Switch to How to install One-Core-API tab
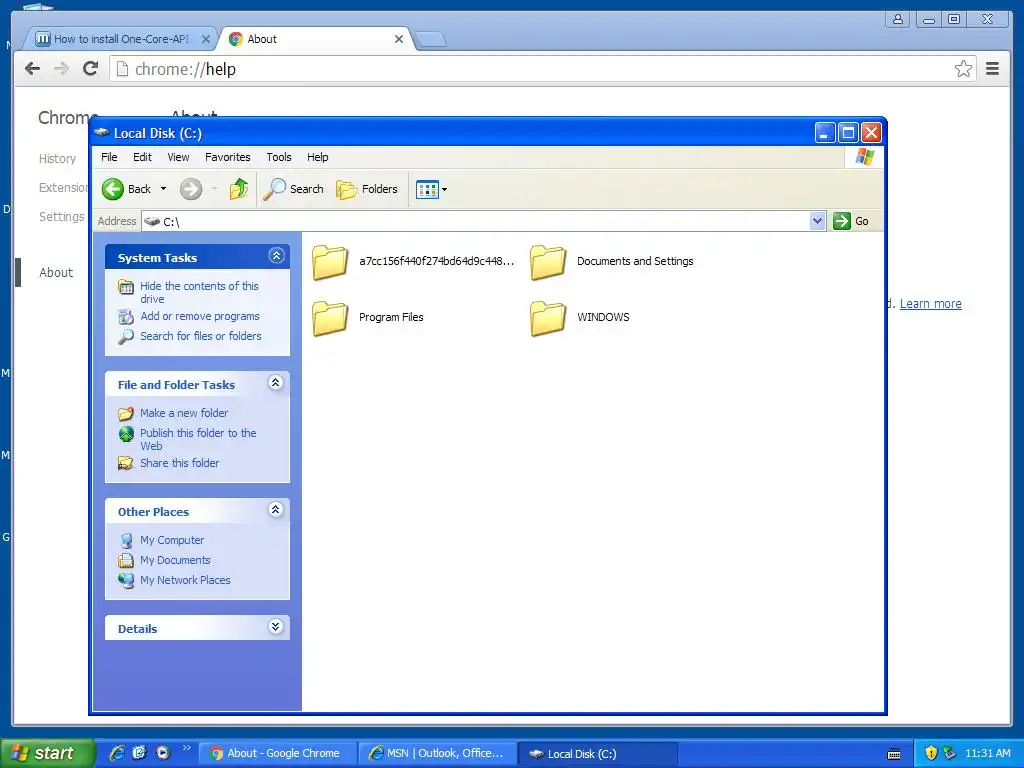The image size is (1024, 768). (x=121, y=39)
